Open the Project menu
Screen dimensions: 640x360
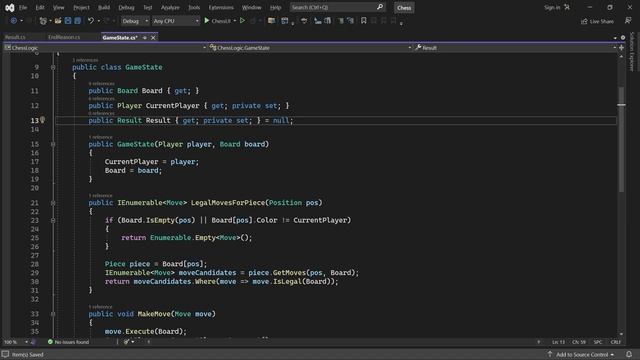pos(81,7)
